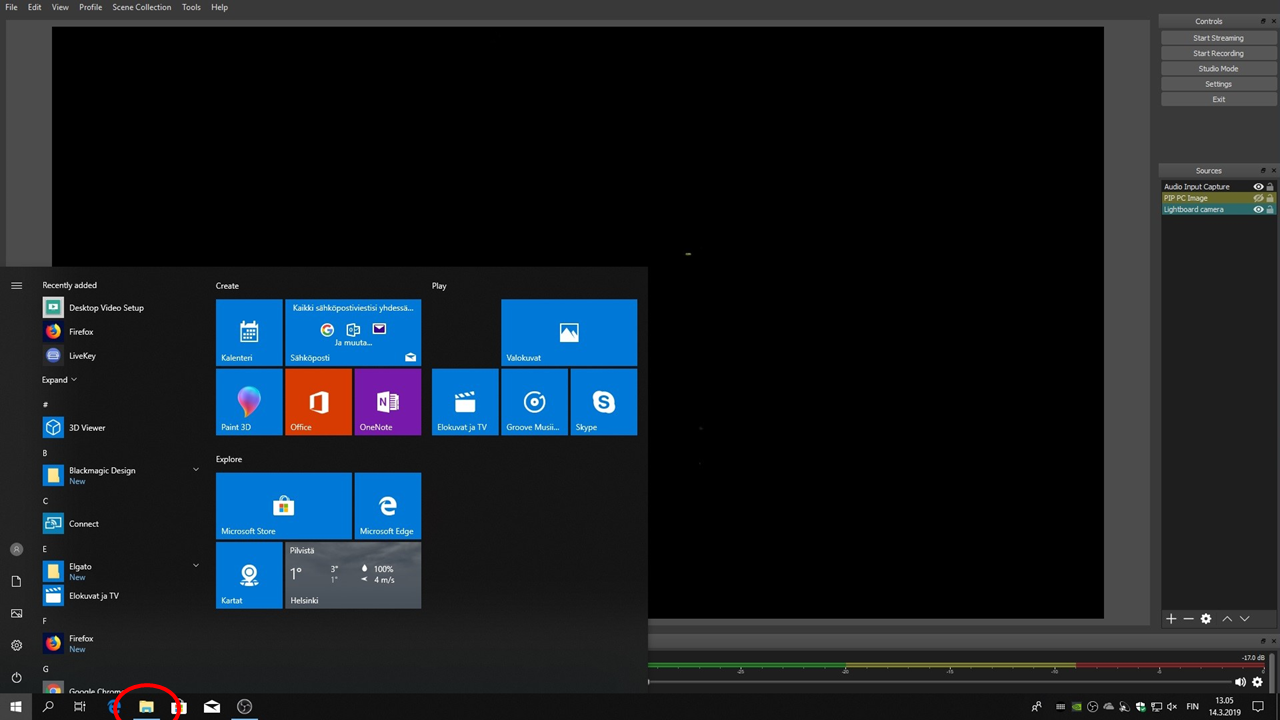Hide the Lightboard camera source
1280x720 pixels.
[1258, 210]
